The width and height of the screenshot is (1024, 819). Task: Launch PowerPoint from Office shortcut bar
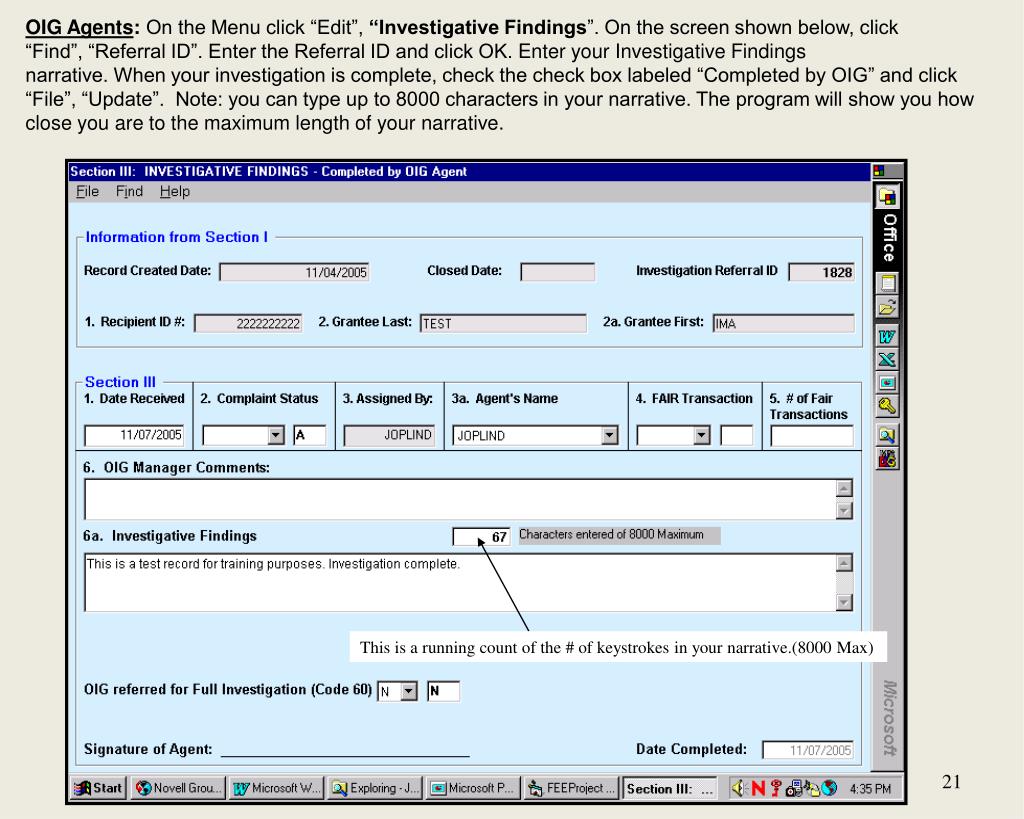[x=888, y=383]
